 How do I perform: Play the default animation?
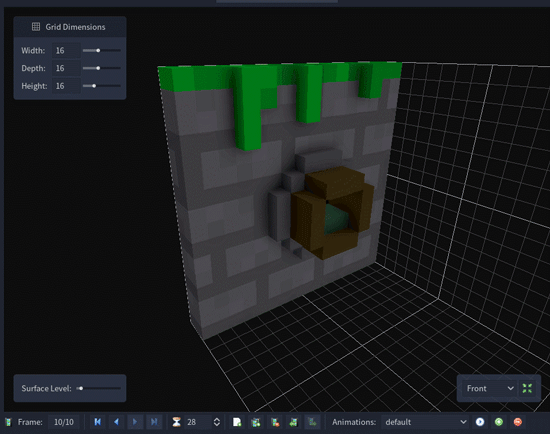480,422
